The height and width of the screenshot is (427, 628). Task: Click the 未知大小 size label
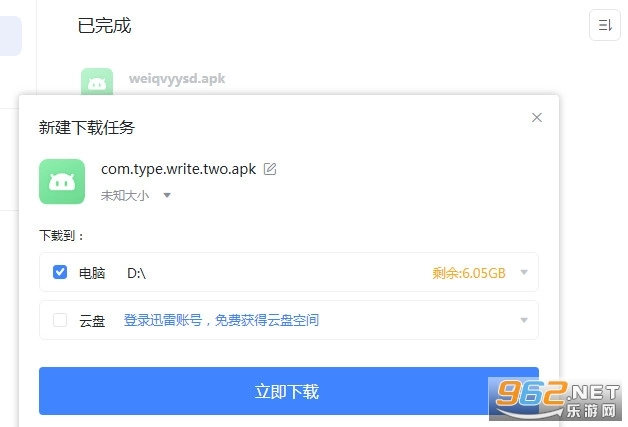pyautogui.click(x=125, y=195)
